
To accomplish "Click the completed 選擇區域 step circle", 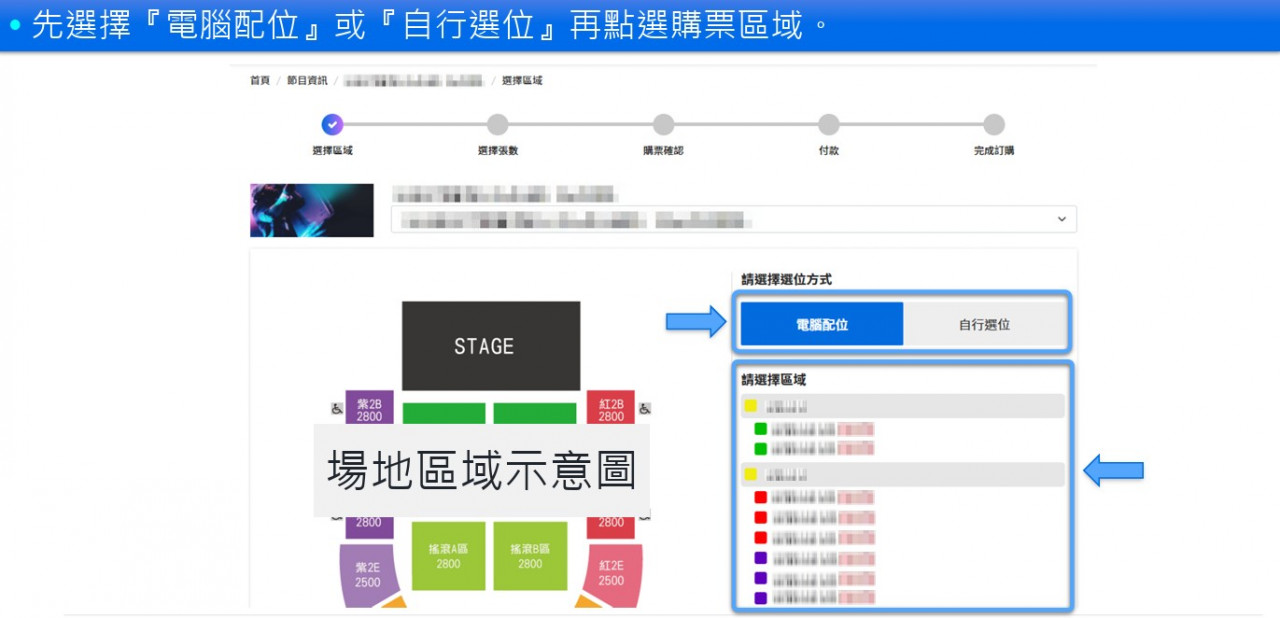I will pyautogui.click(x=332, y=124).
